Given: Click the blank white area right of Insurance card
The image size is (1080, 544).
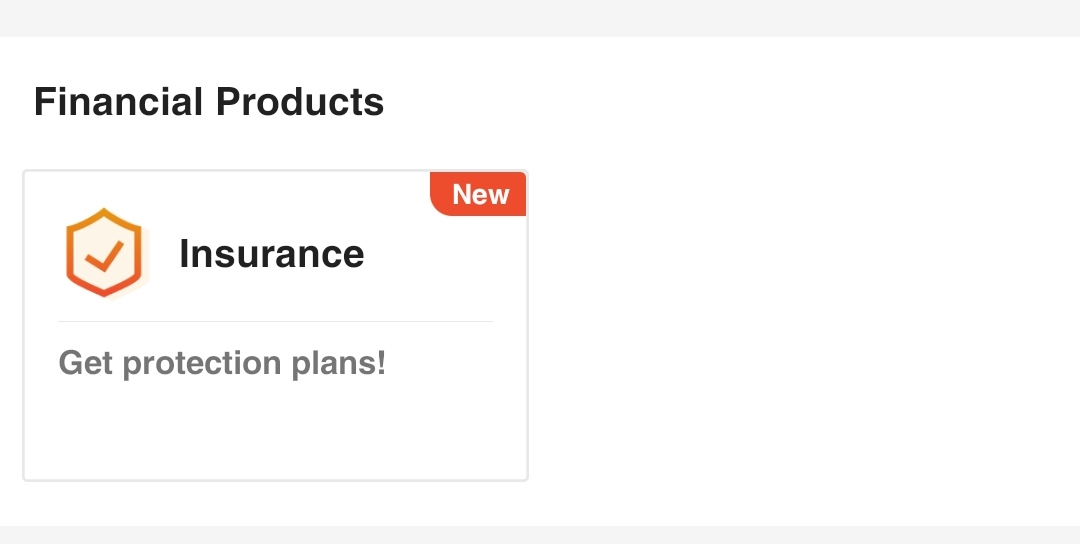Looking at the screenshot, I should (800, 320).
